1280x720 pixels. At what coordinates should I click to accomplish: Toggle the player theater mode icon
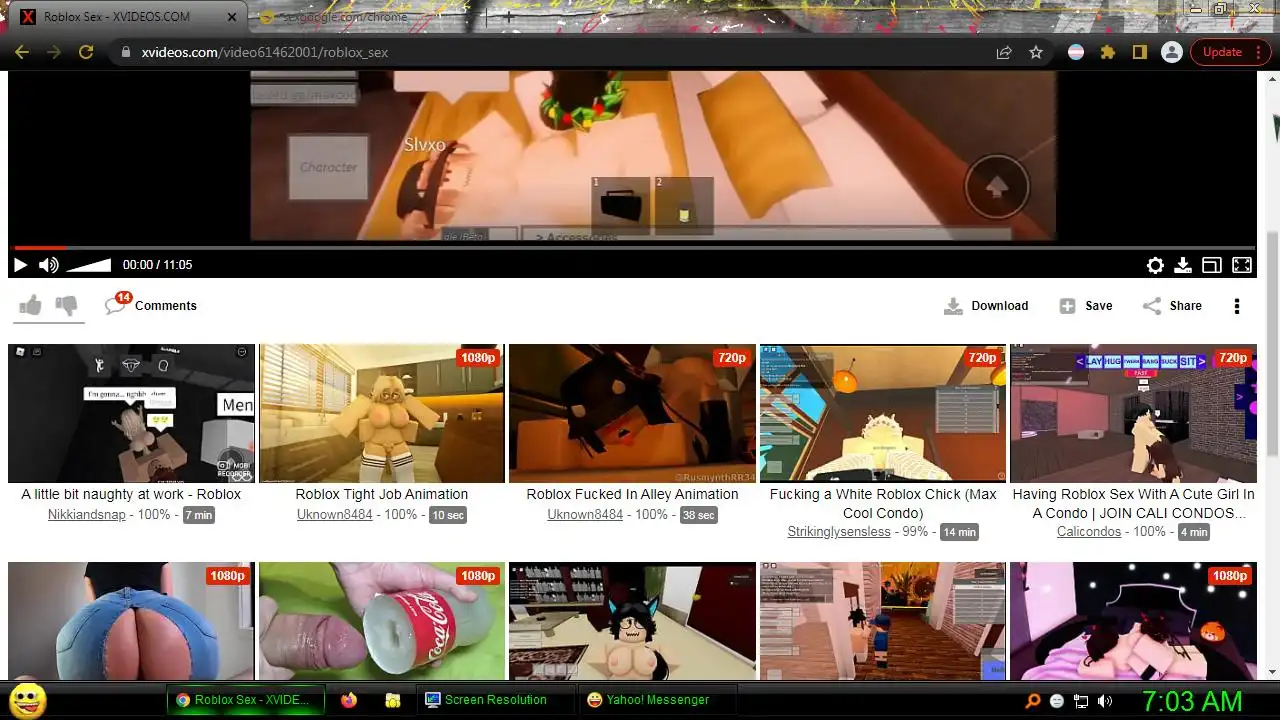(1212, 265)
